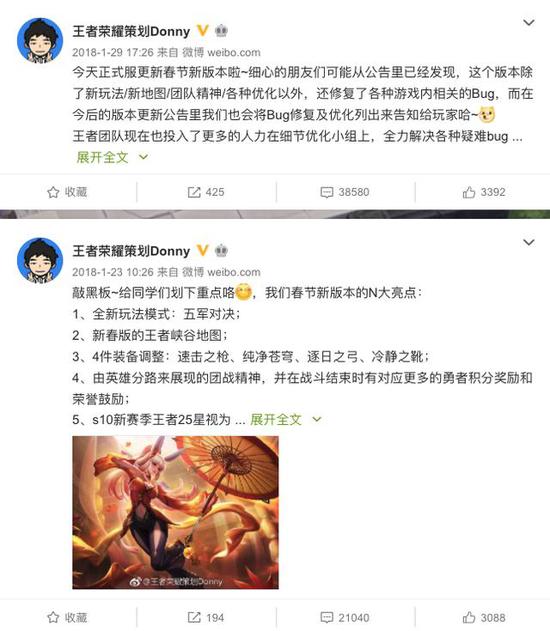Viewport: 550px width, 631px height.
Task: Open the chevron menu on second post
Action: point(529,242)
